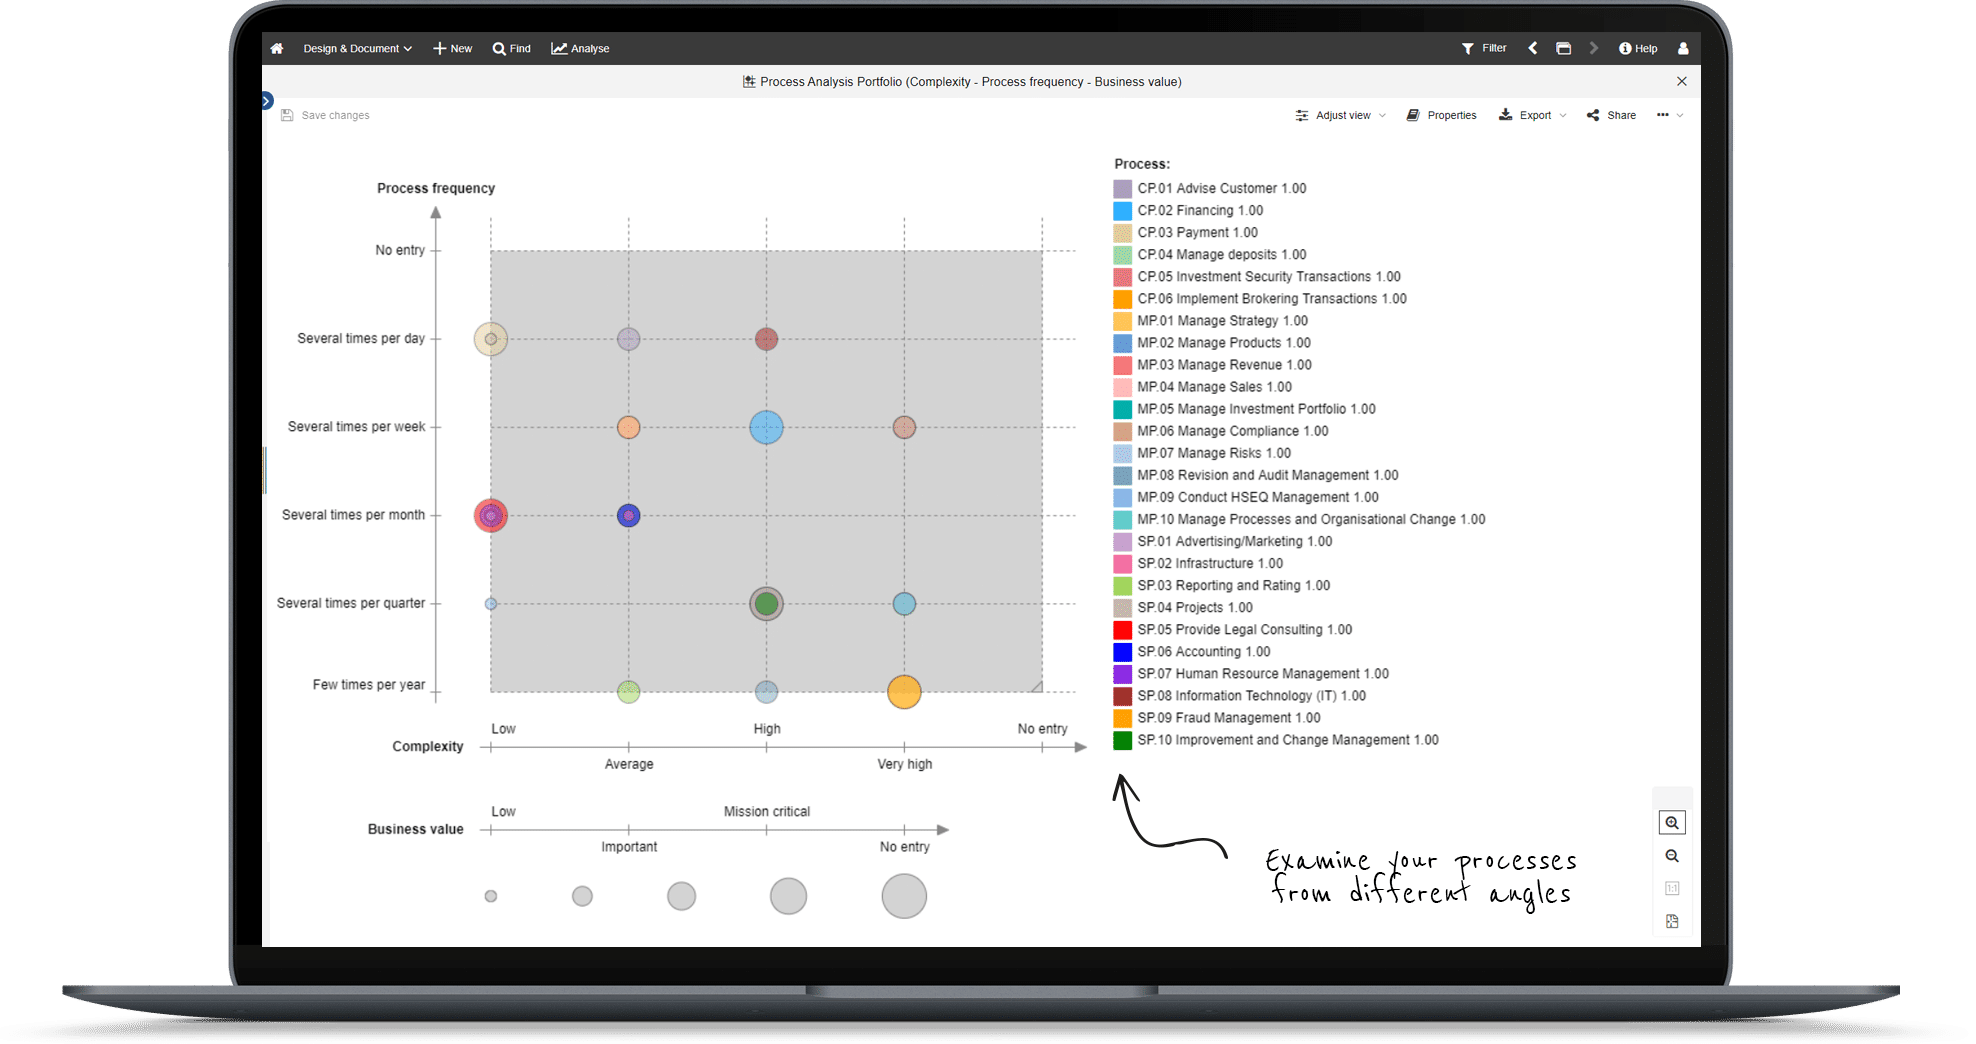Open the Adjust view dropdown
1976x1044 pixels.
[x=1340, y=115]
